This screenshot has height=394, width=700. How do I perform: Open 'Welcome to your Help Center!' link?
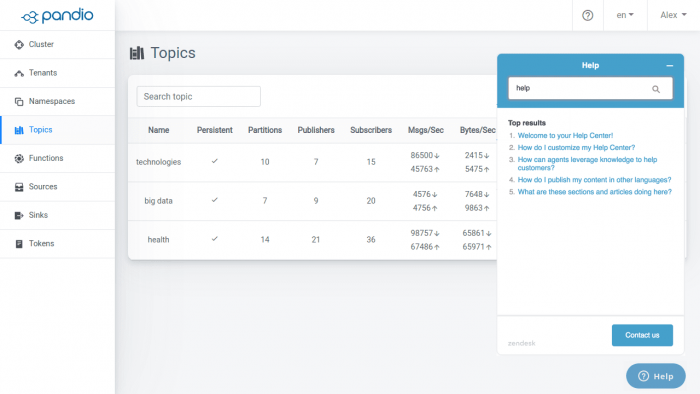pyautogui.click(x=565, y=136)
